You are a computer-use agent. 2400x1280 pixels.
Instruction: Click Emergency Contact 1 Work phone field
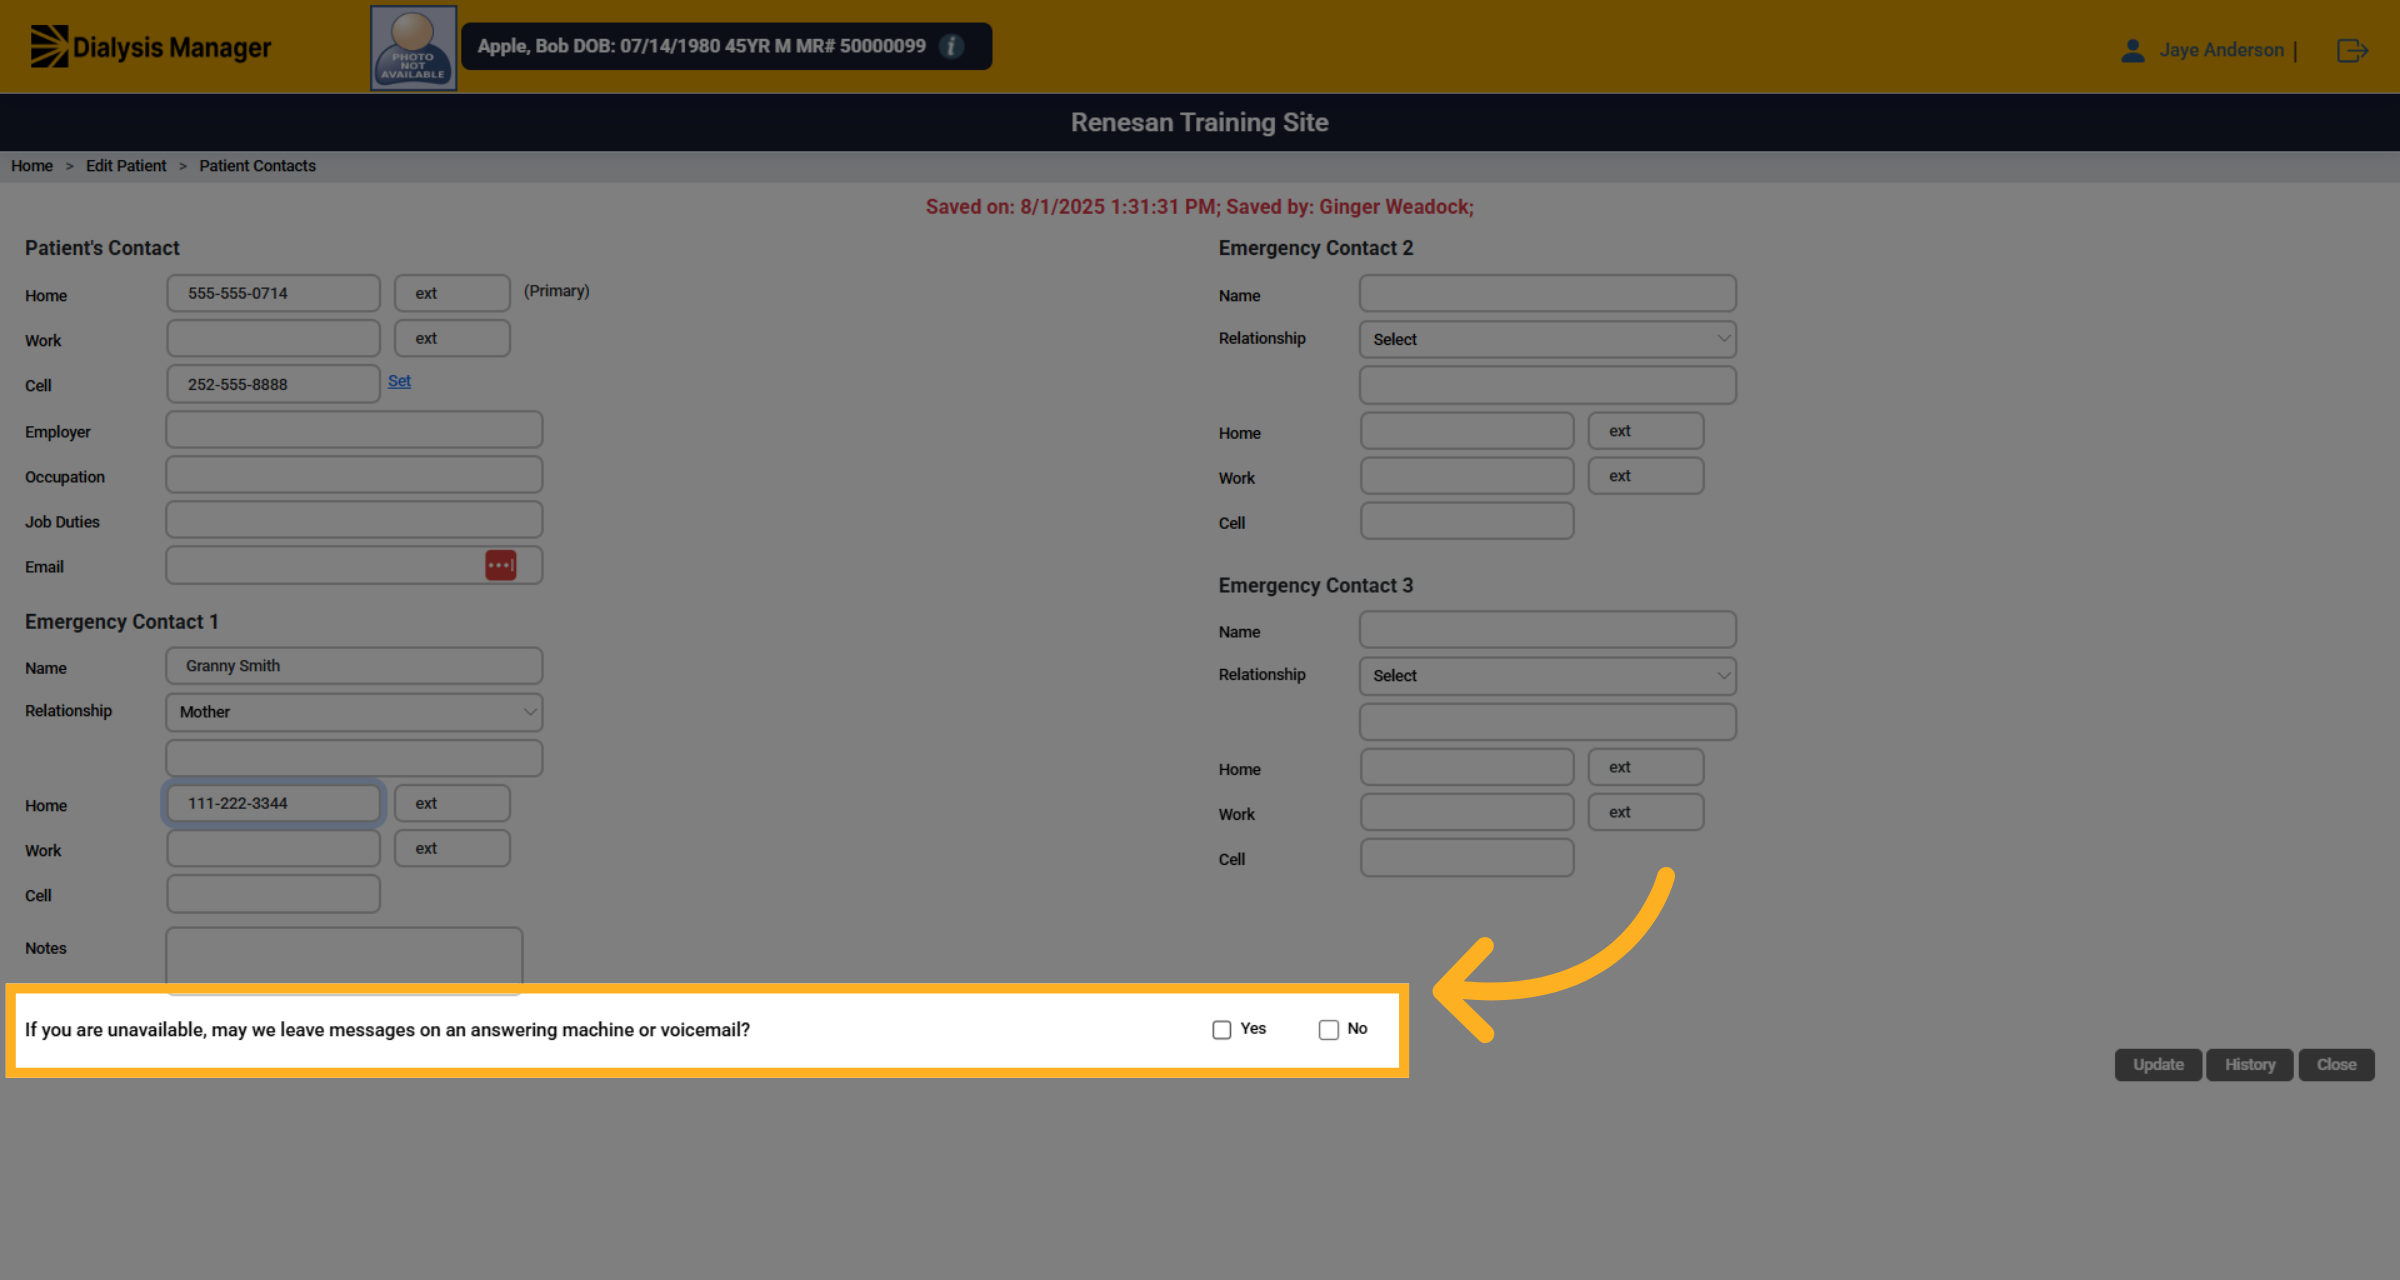[x=273, y=848]
